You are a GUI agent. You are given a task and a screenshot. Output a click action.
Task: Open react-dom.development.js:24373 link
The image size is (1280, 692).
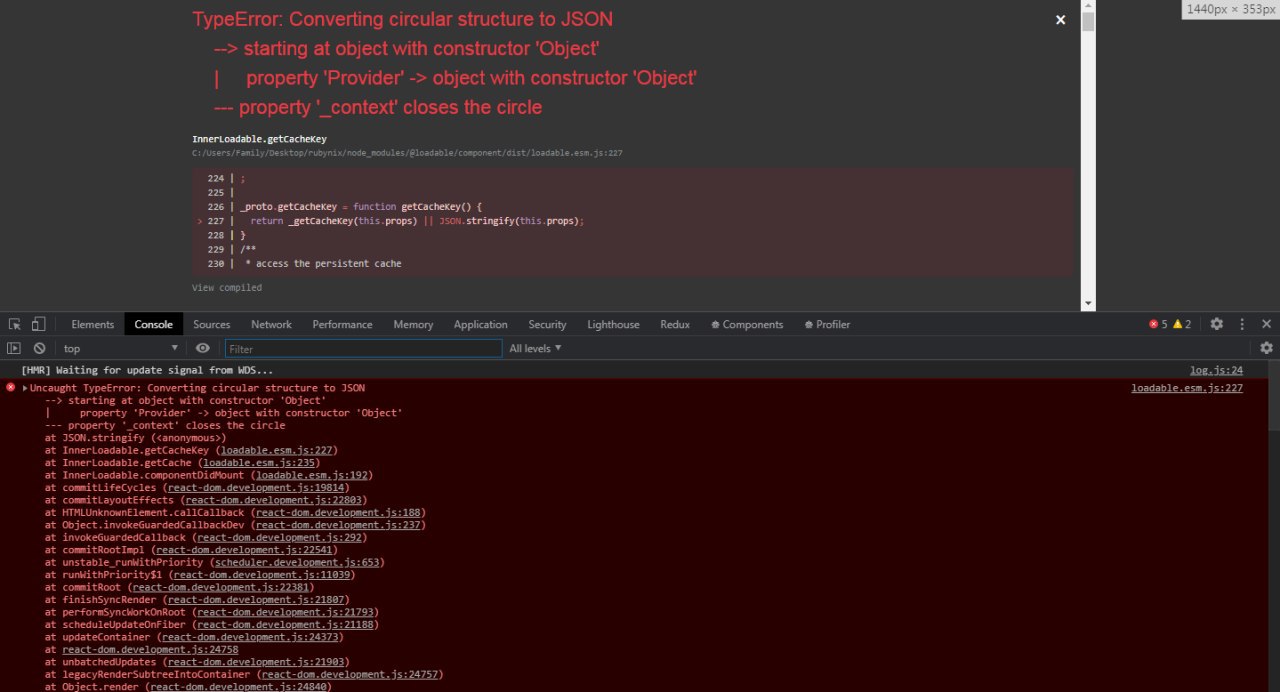(x=250, y=638)
